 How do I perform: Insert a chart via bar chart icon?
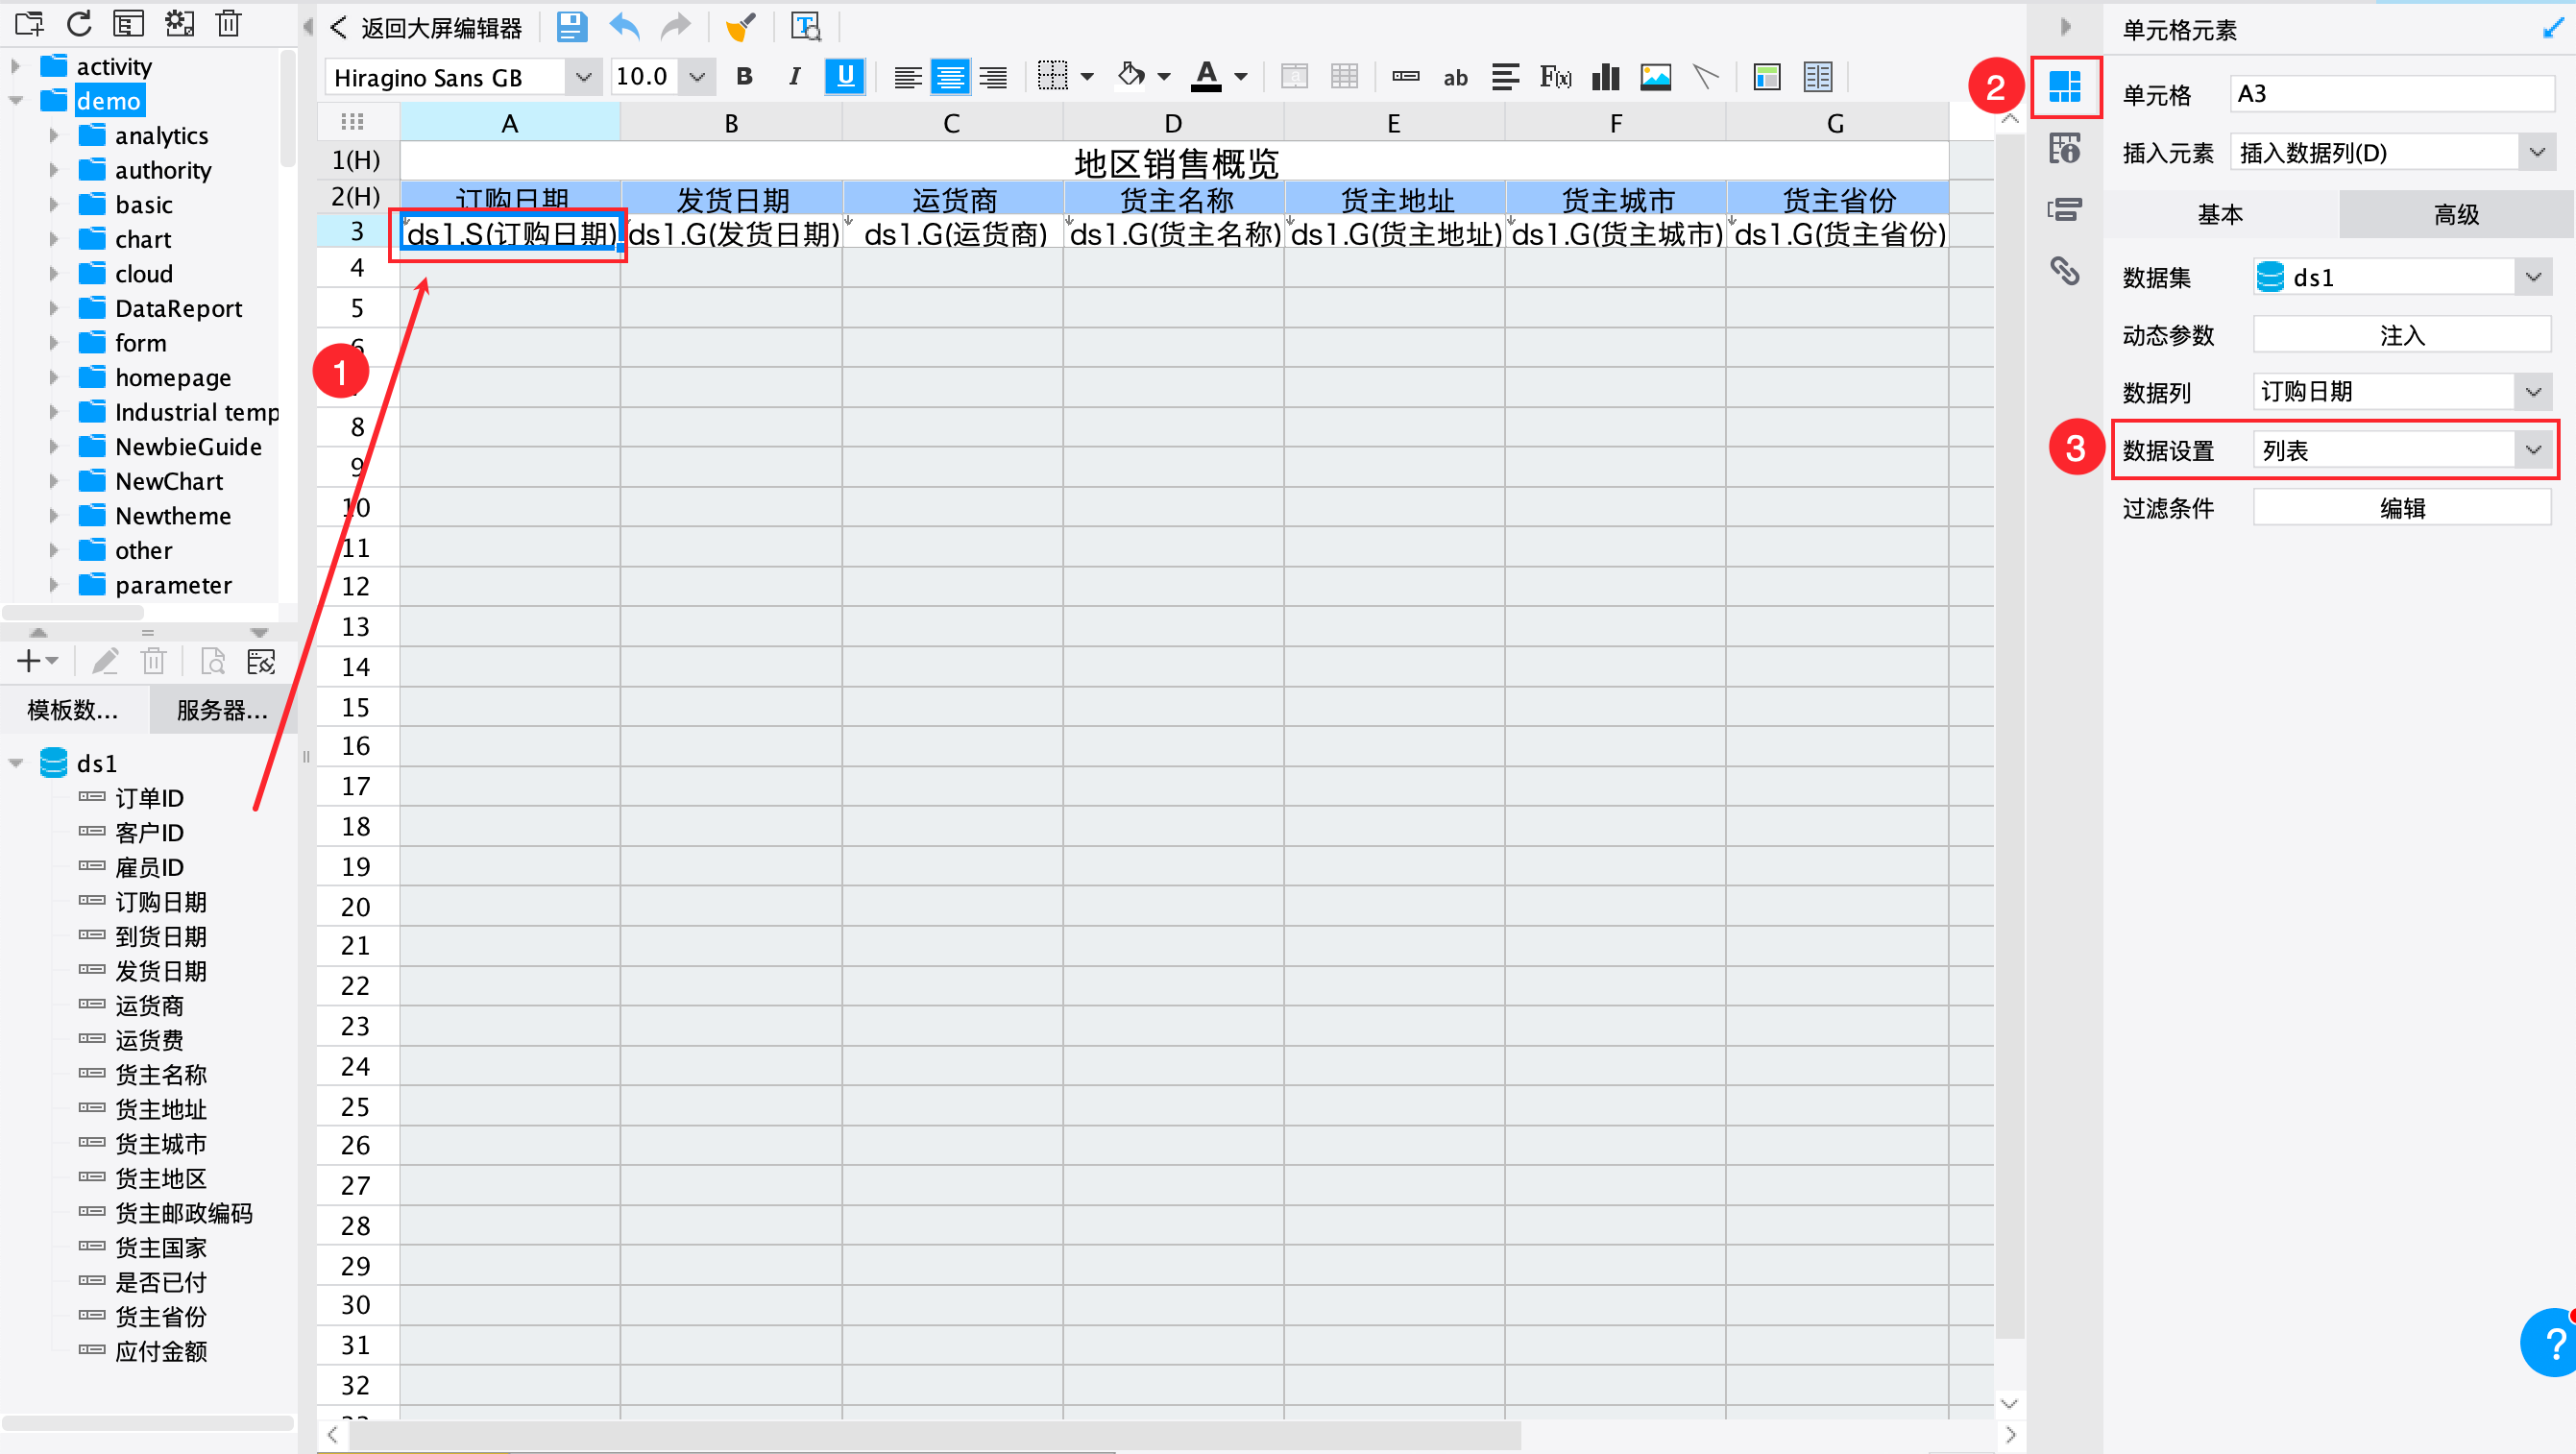pyautogui.click(x=1605, y=77)
